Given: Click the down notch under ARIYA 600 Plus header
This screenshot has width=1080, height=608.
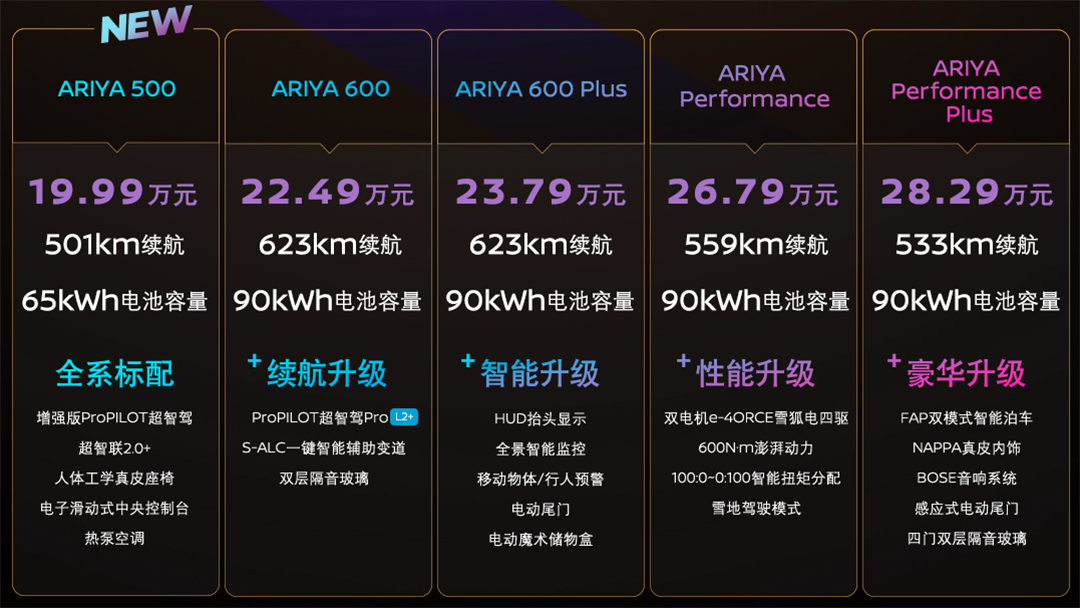Looking at the screenshot, I should pyautogui.click(x=542, y=147).
